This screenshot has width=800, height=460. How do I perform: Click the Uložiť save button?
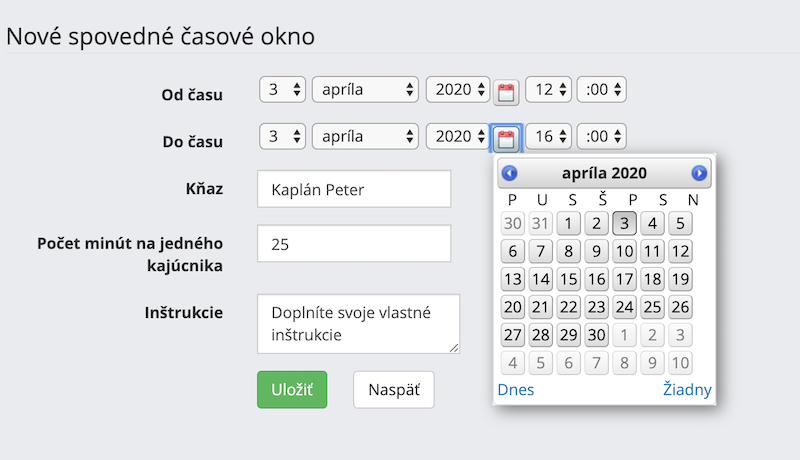coord(286,390)
